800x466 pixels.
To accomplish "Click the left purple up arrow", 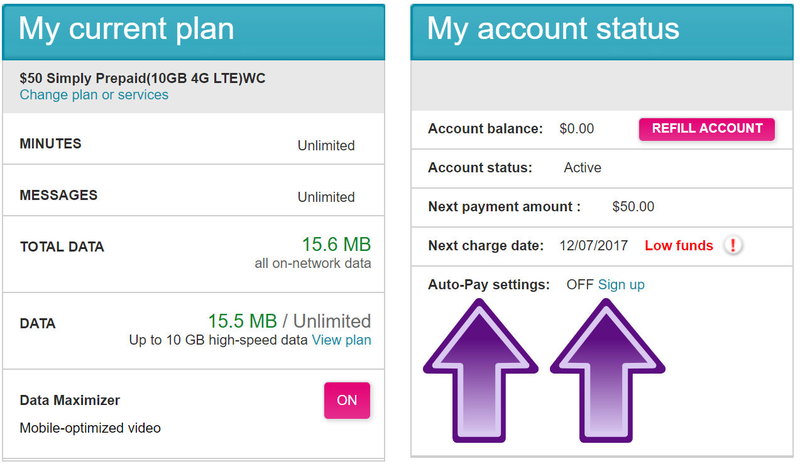I will point(480,371).
